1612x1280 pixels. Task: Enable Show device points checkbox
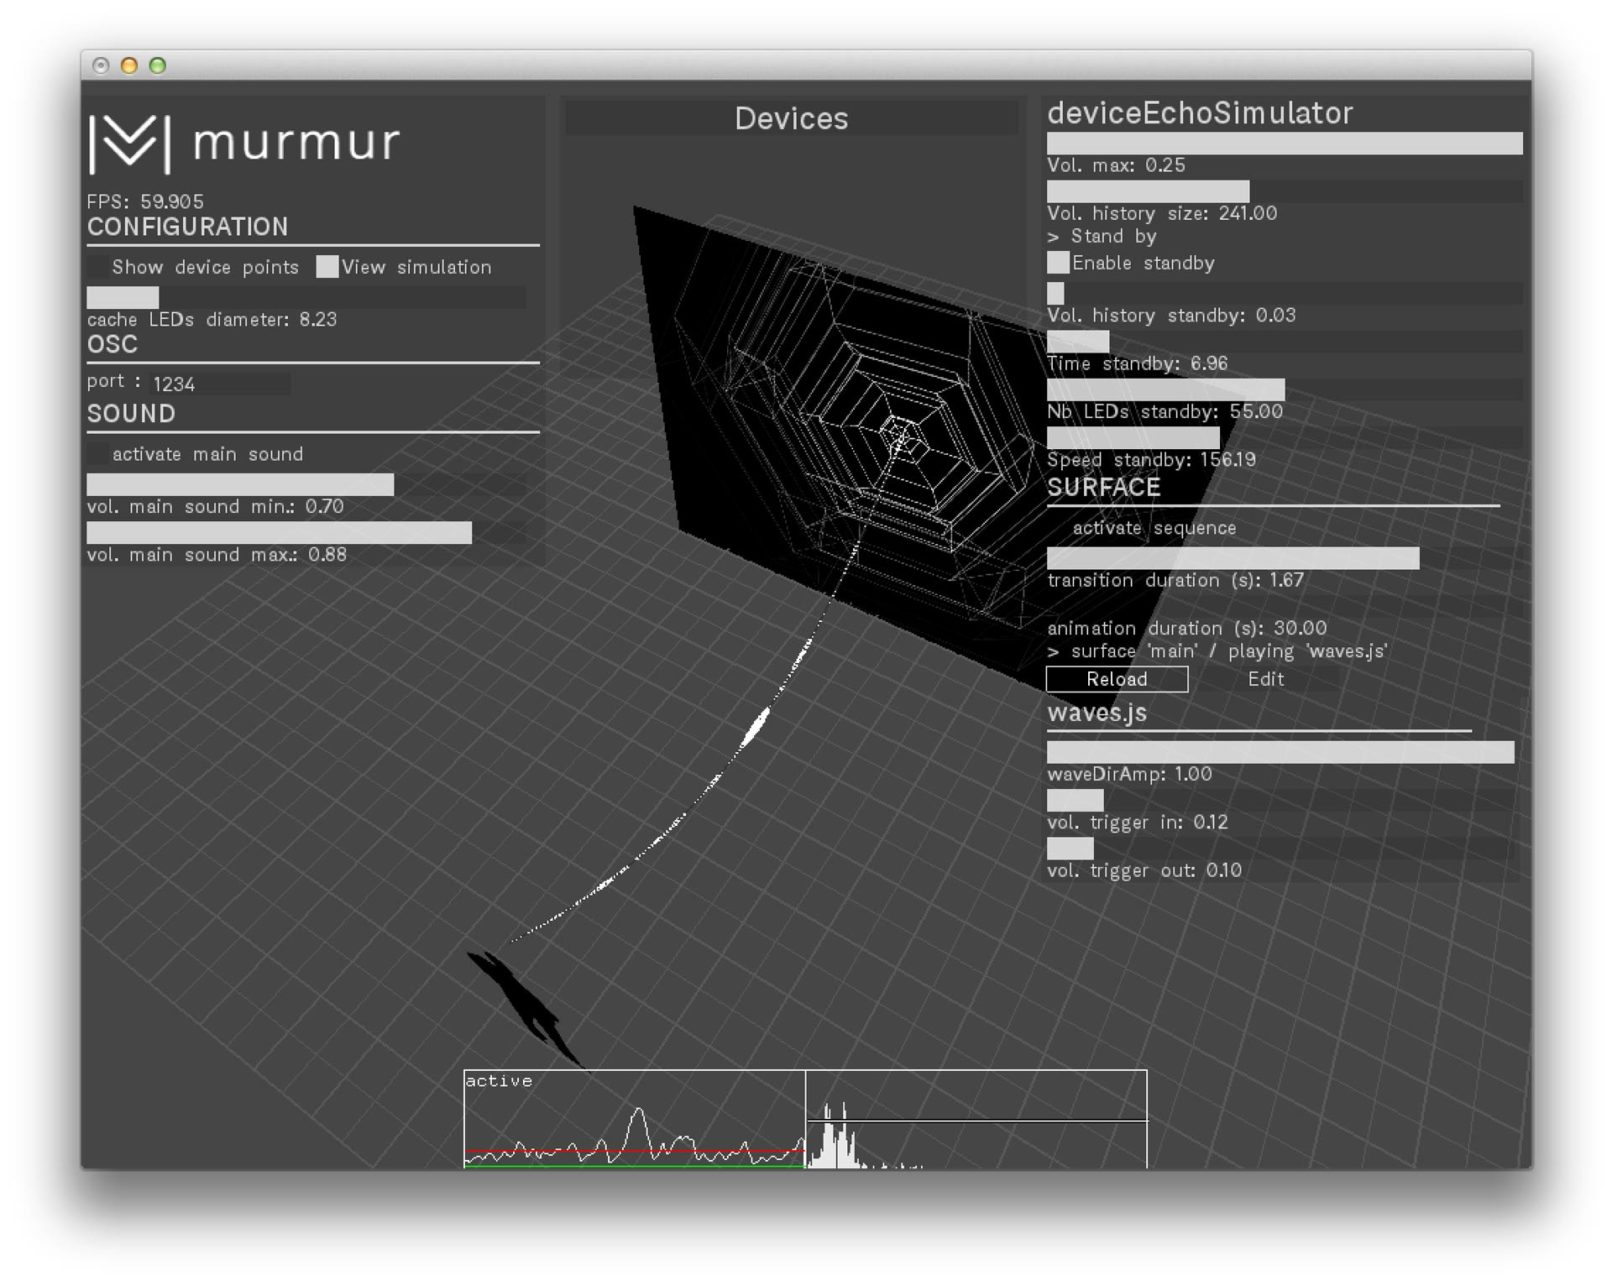[x=98, y=267]
